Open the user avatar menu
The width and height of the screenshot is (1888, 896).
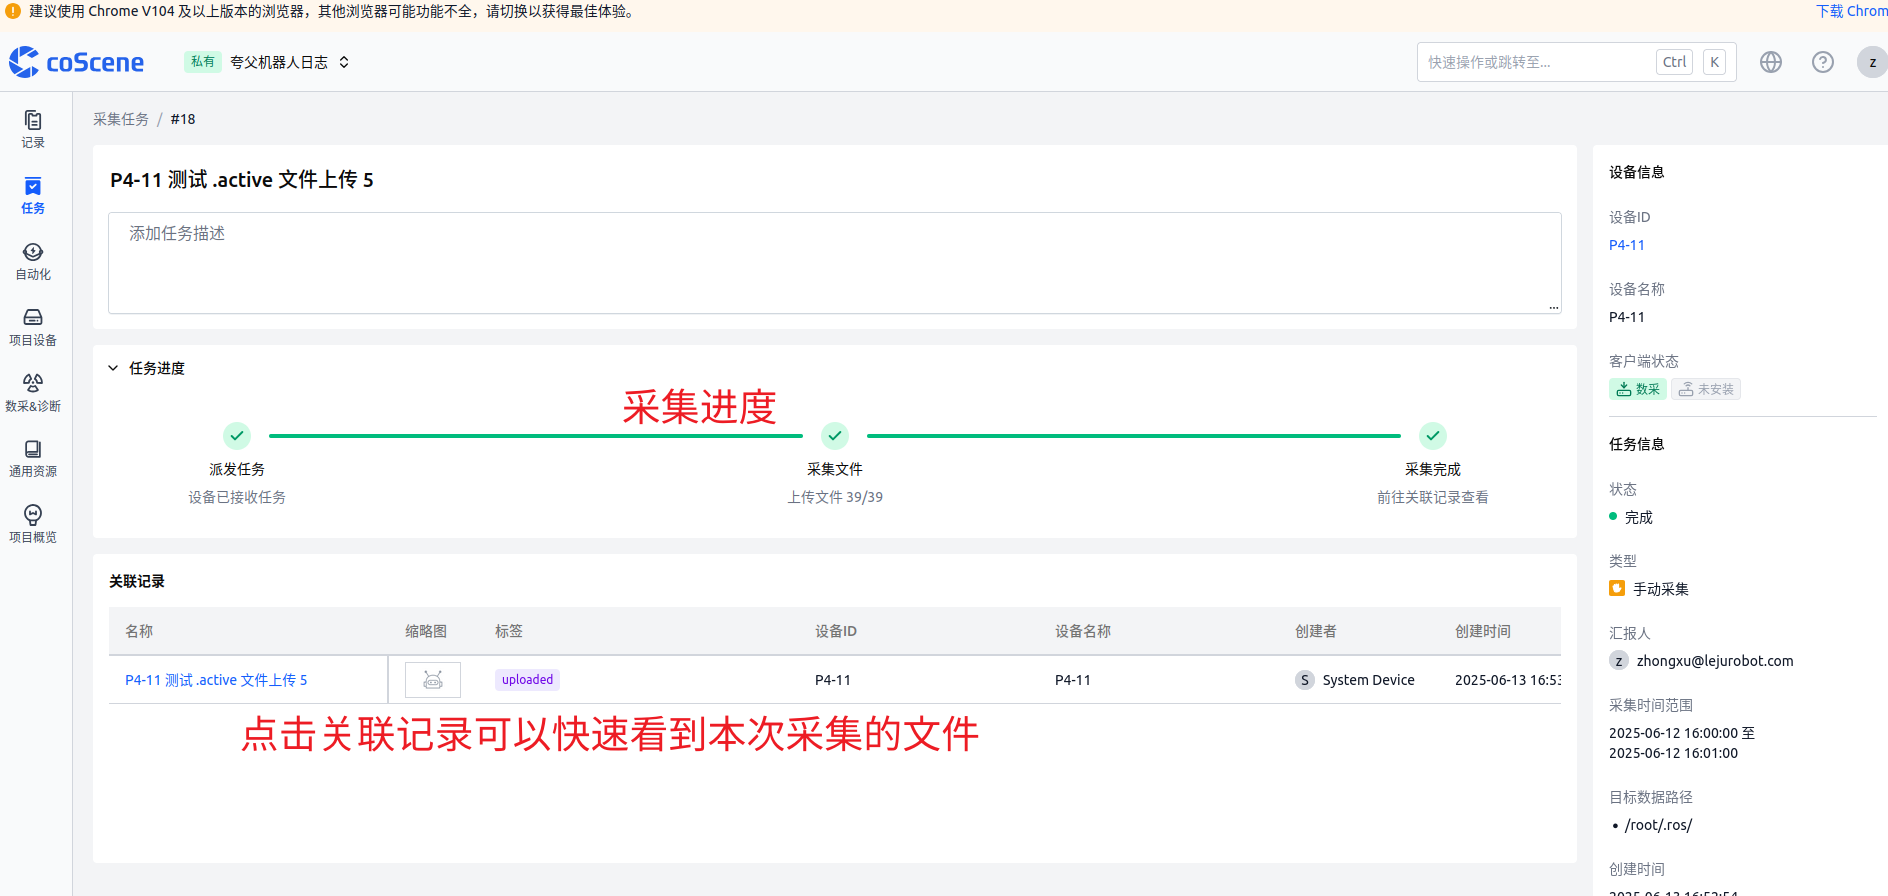pos(1871,62)
